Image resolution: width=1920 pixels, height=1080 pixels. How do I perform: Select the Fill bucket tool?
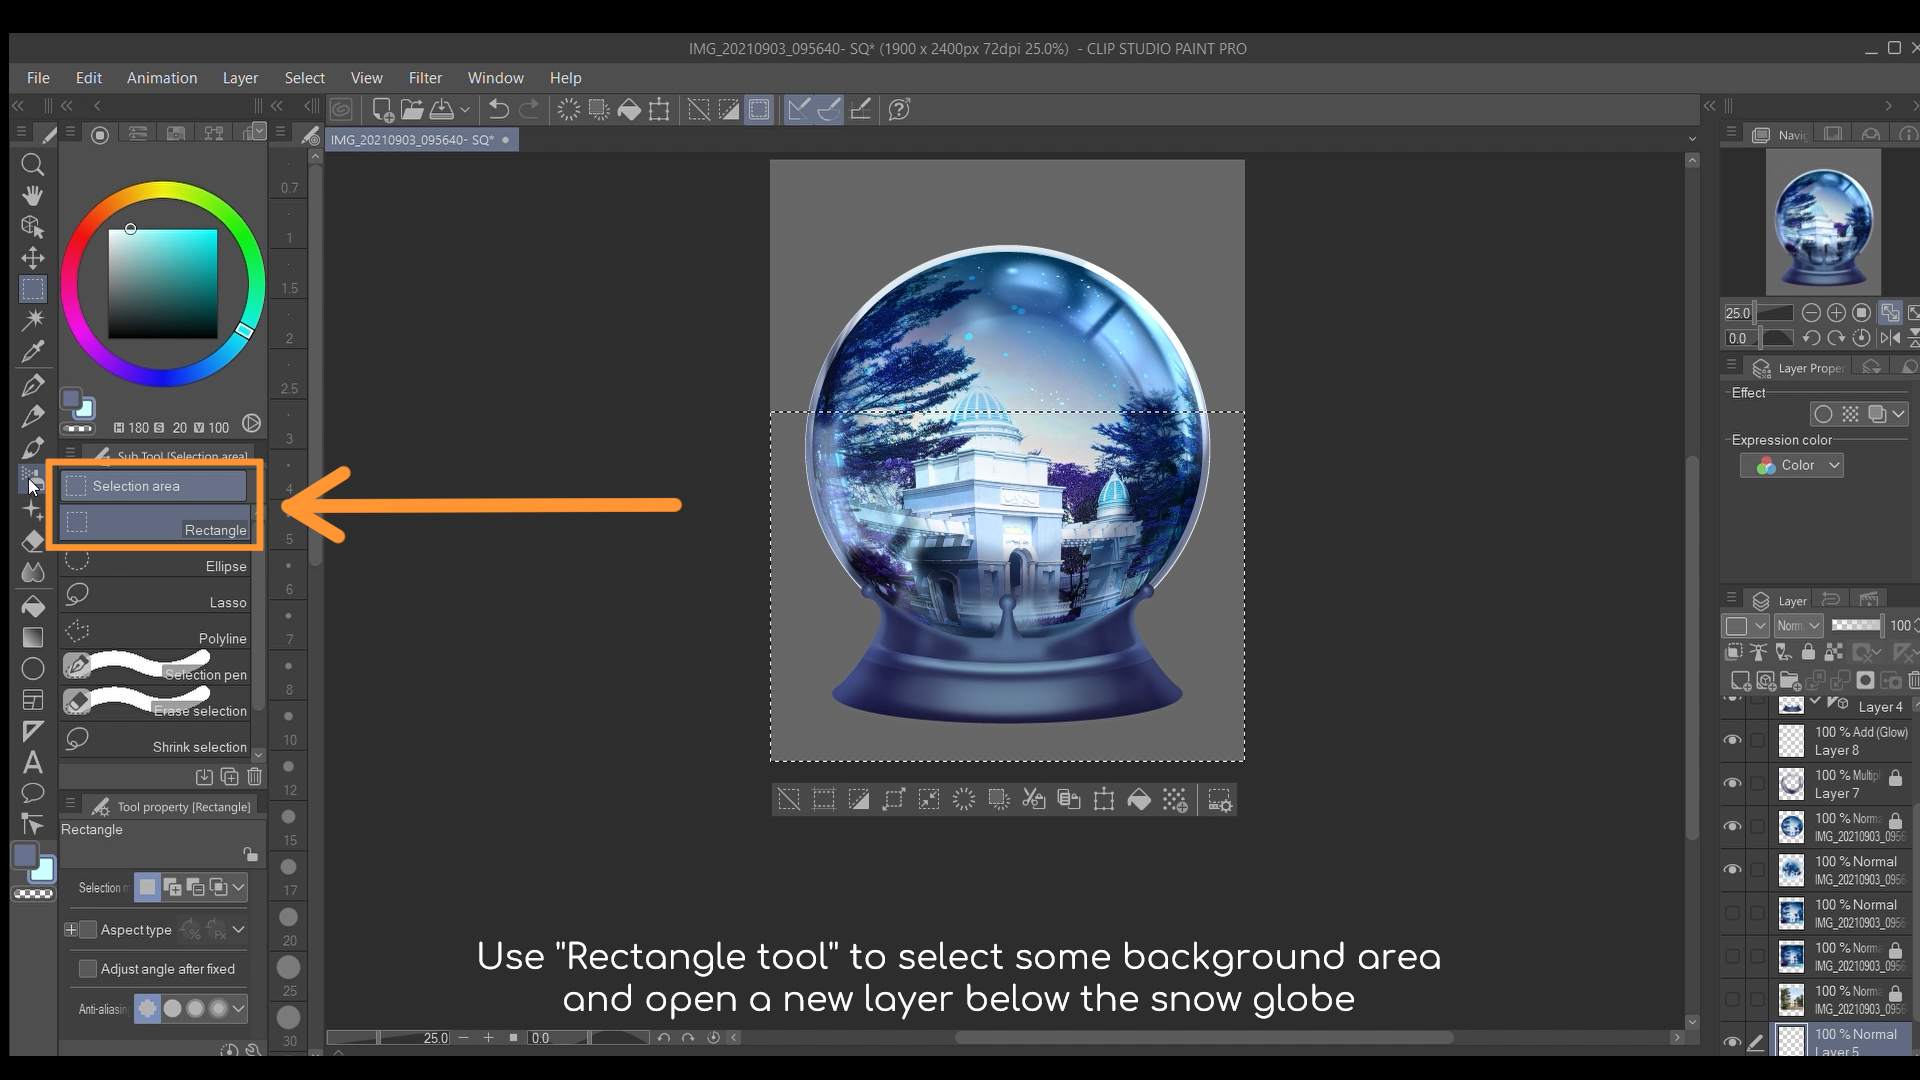pos(32,606)
